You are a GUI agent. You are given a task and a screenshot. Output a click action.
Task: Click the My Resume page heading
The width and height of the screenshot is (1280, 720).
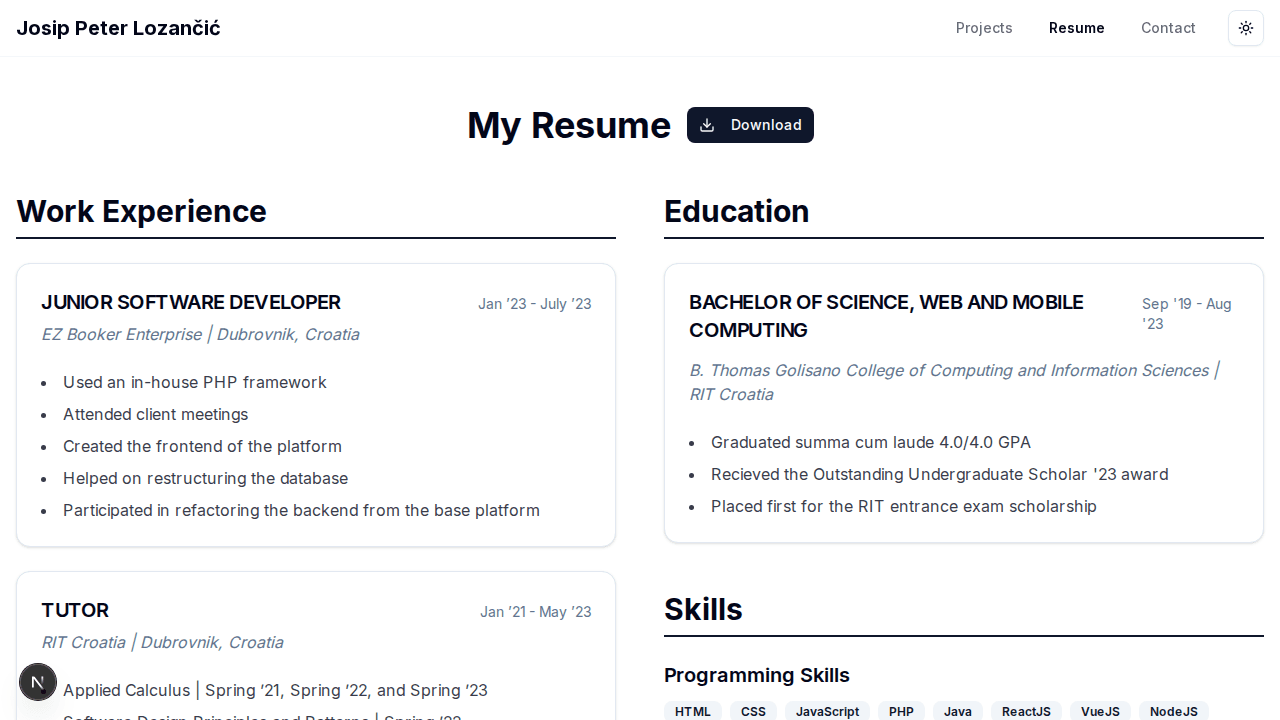(569, 125)
